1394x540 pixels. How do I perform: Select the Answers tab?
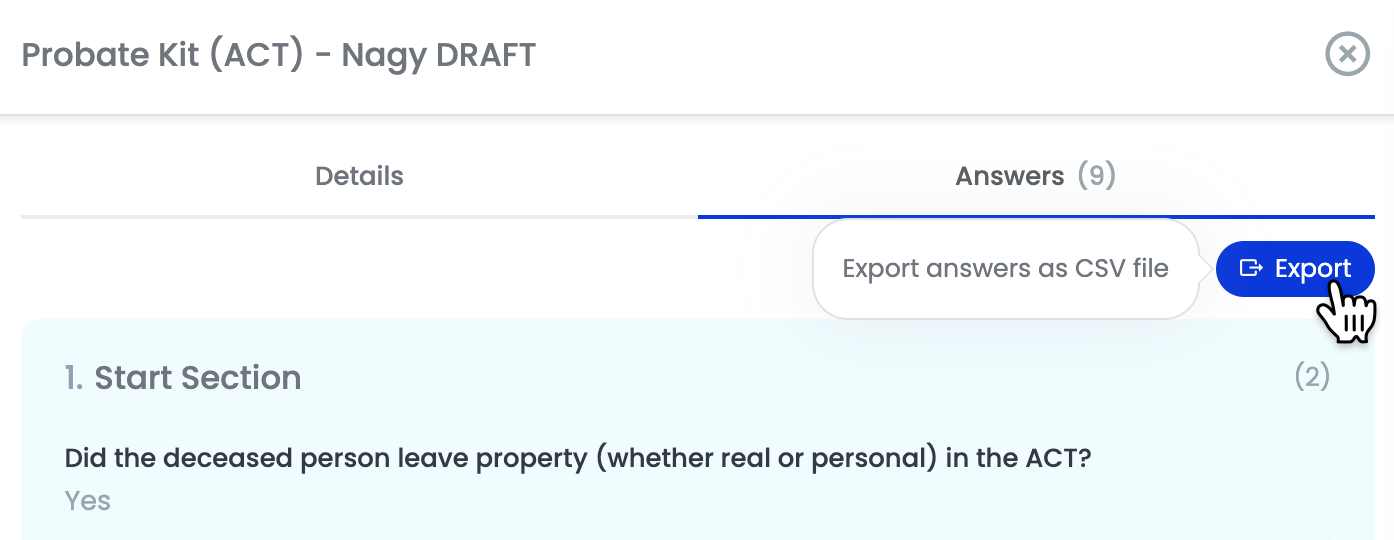[x=1036, y=176]
